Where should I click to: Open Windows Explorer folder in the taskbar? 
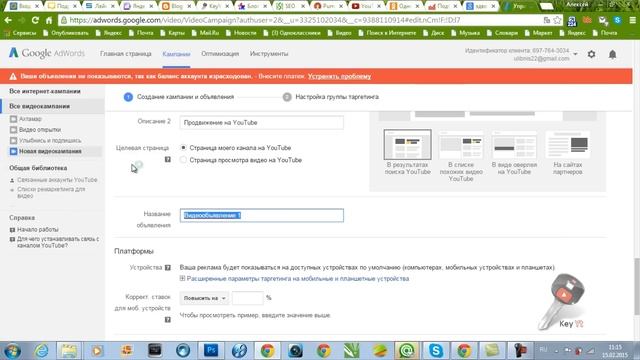pos(69,351)
